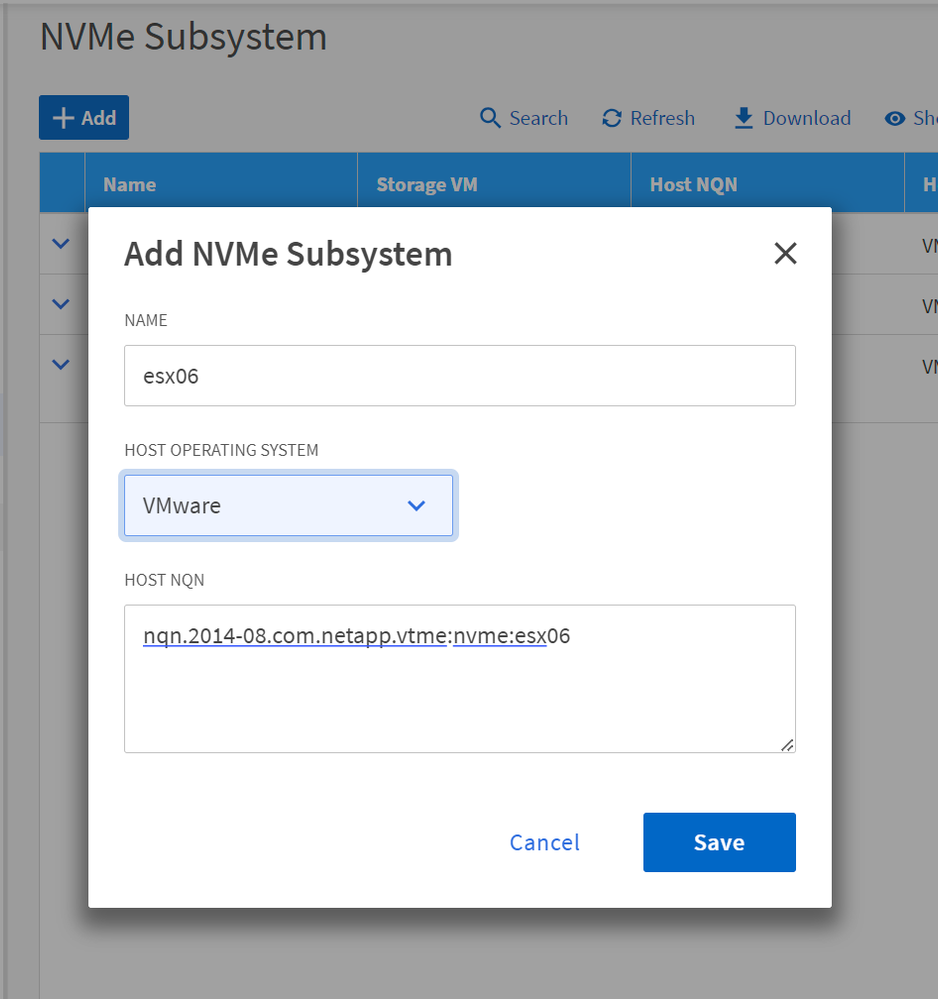938x999 pixels.
Task: Cancel adding the NVMe subsystem
Action: tap(544, 843)
